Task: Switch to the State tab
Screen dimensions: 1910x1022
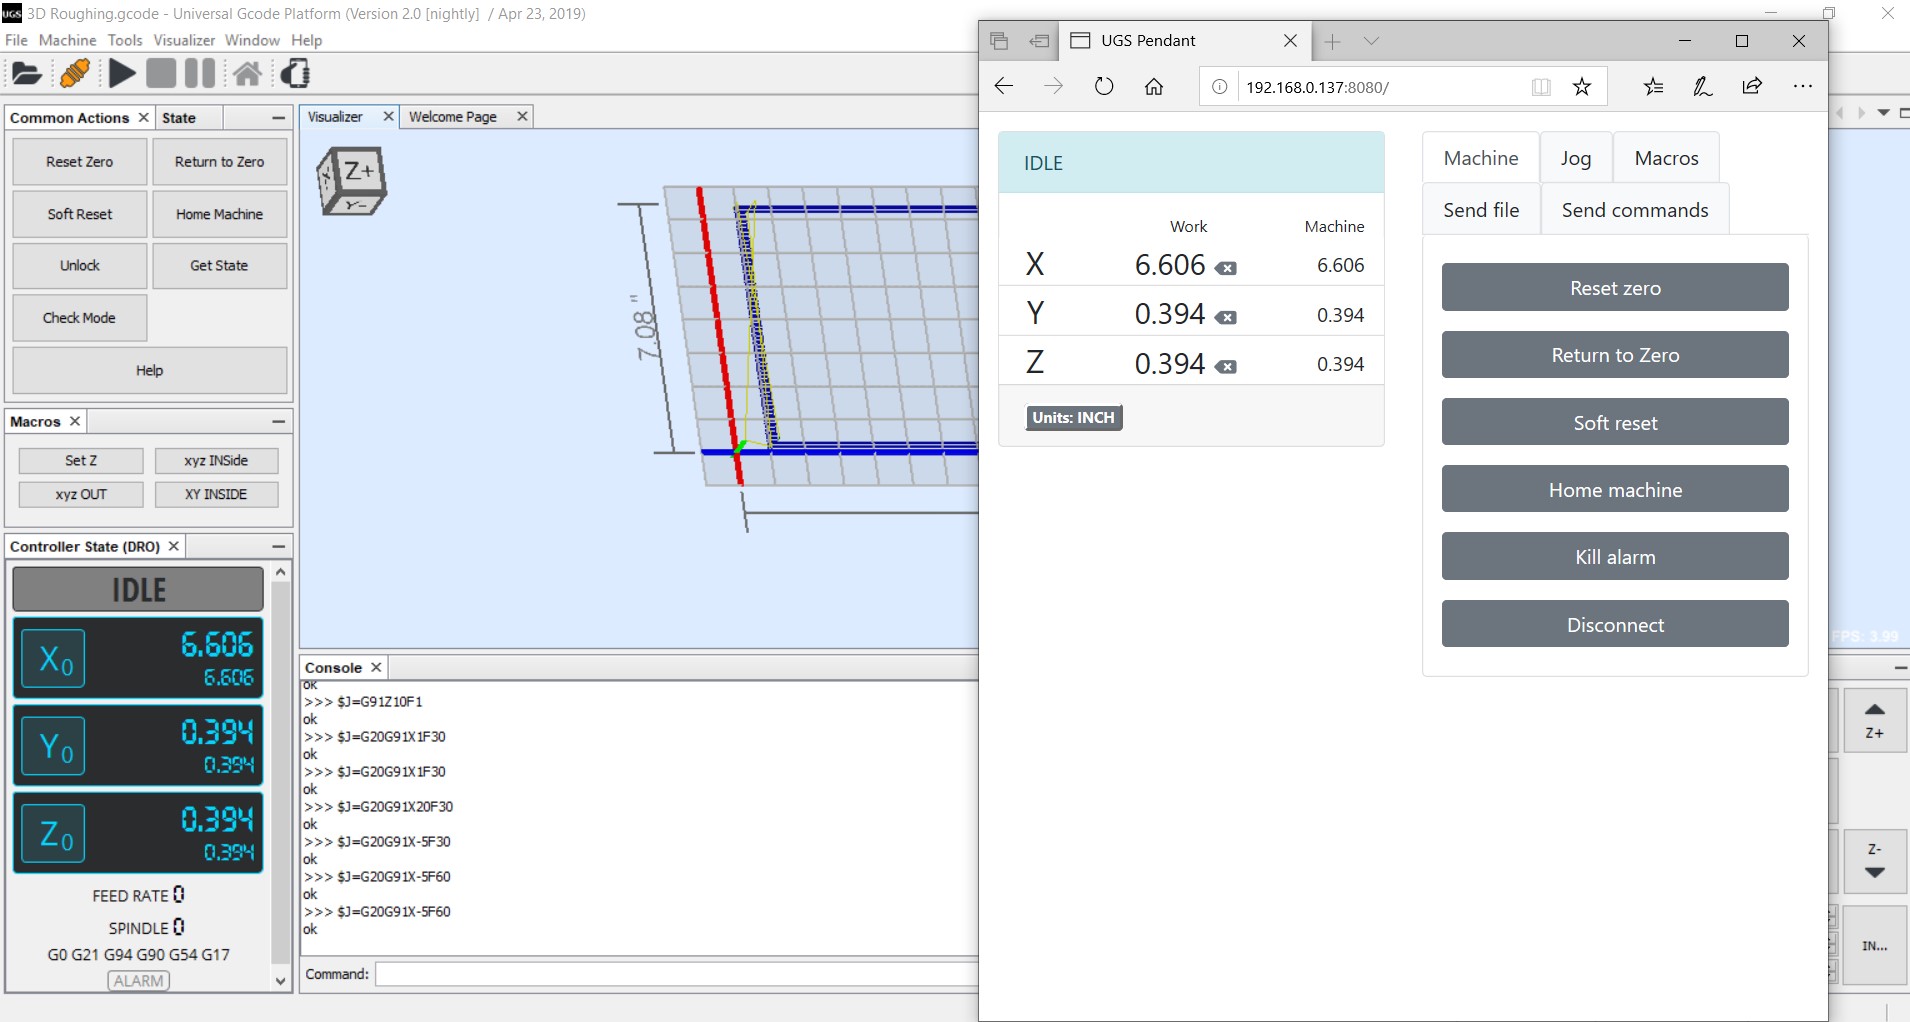Action: [179, 117]
